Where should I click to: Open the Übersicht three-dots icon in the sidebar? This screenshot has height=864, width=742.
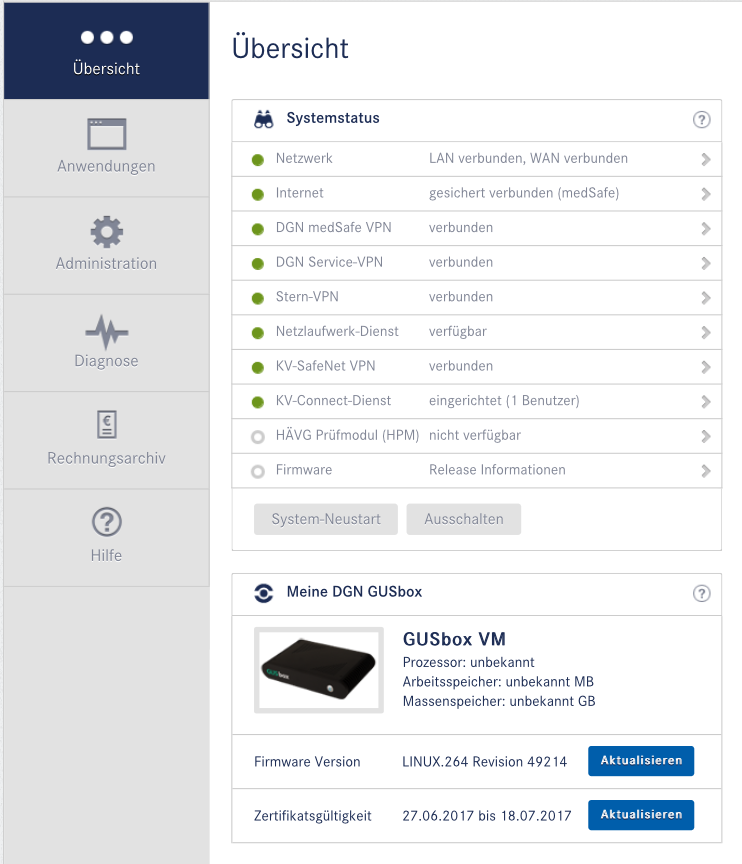(106, 37)
